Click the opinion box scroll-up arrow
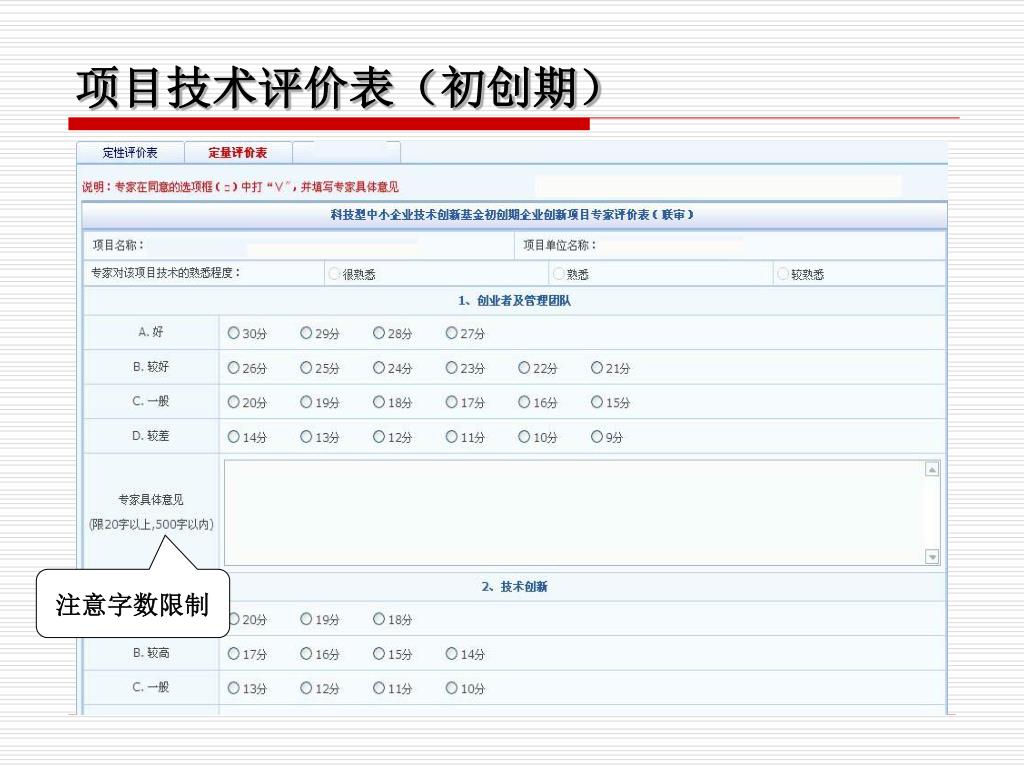 (x=932, y=470)
